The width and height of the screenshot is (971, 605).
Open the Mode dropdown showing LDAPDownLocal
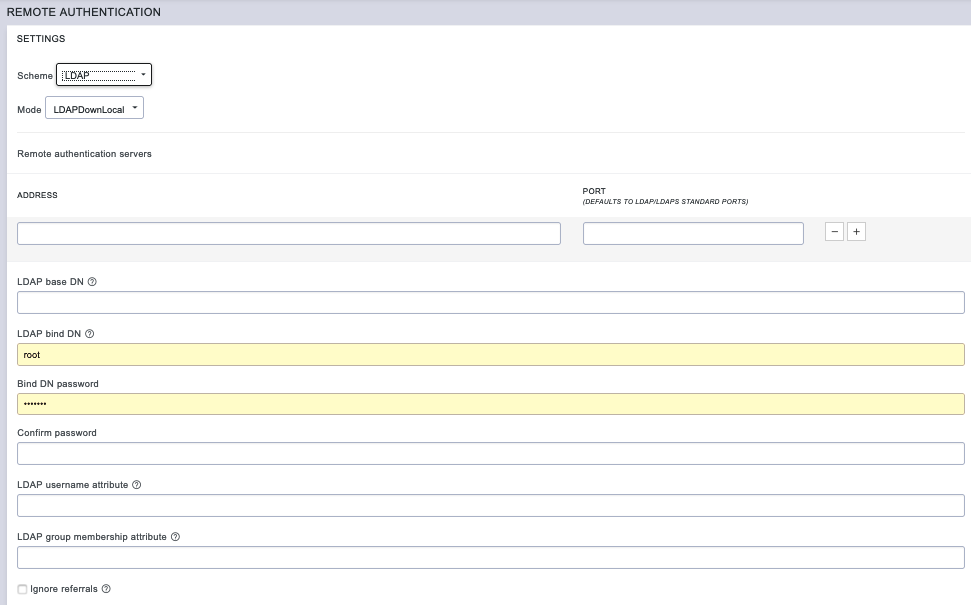[95, 107]
